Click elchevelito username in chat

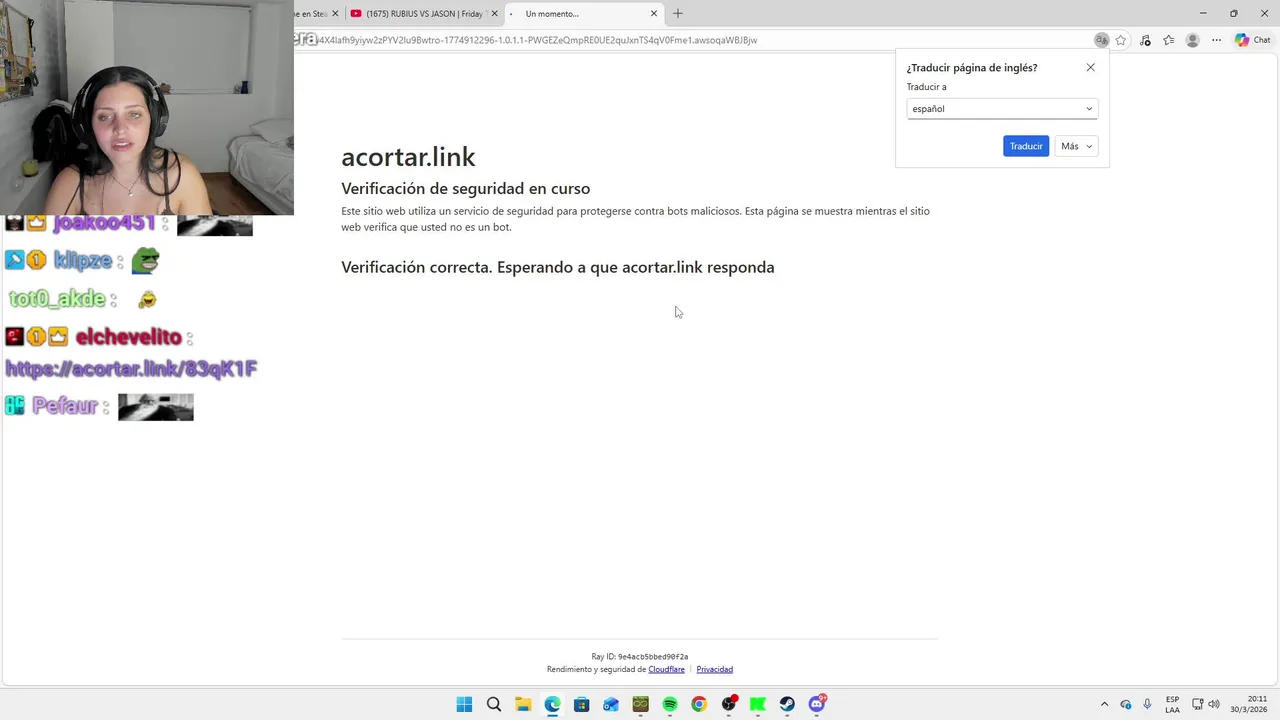[x=129, y=337]
